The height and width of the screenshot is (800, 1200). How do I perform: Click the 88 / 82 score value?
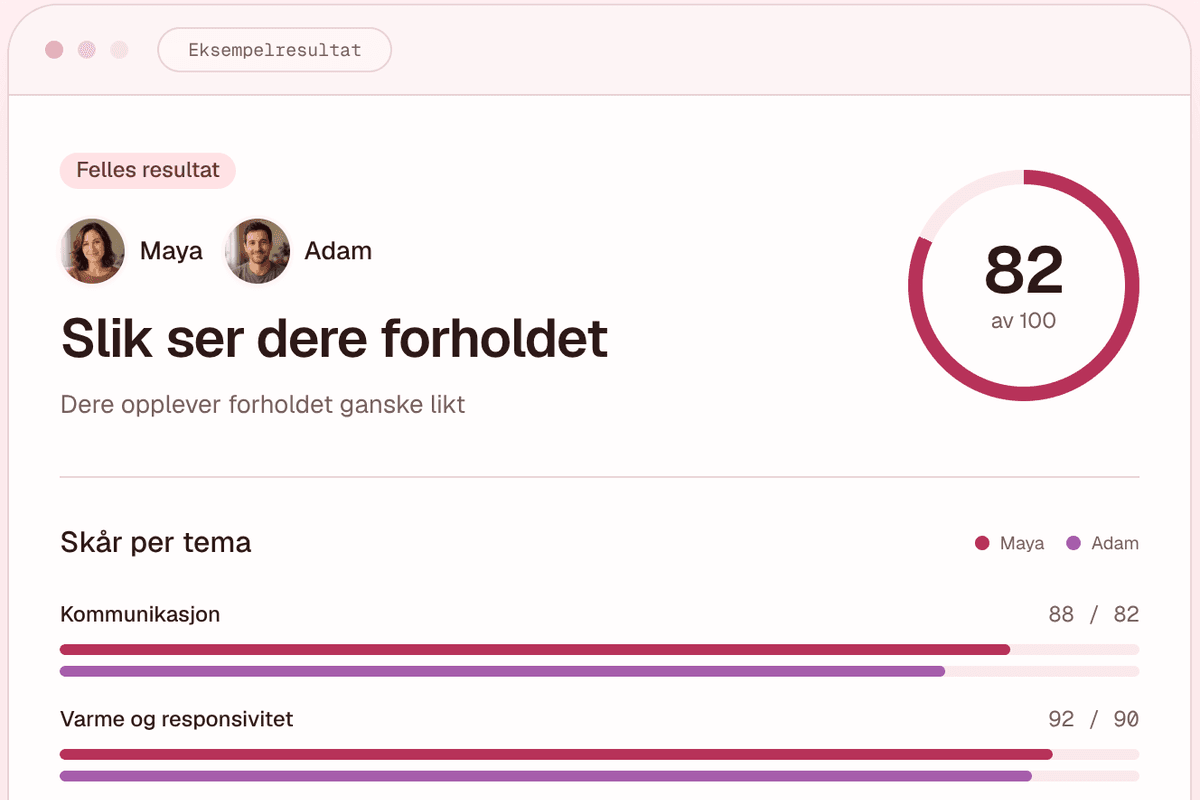[x=1094, y=614]
